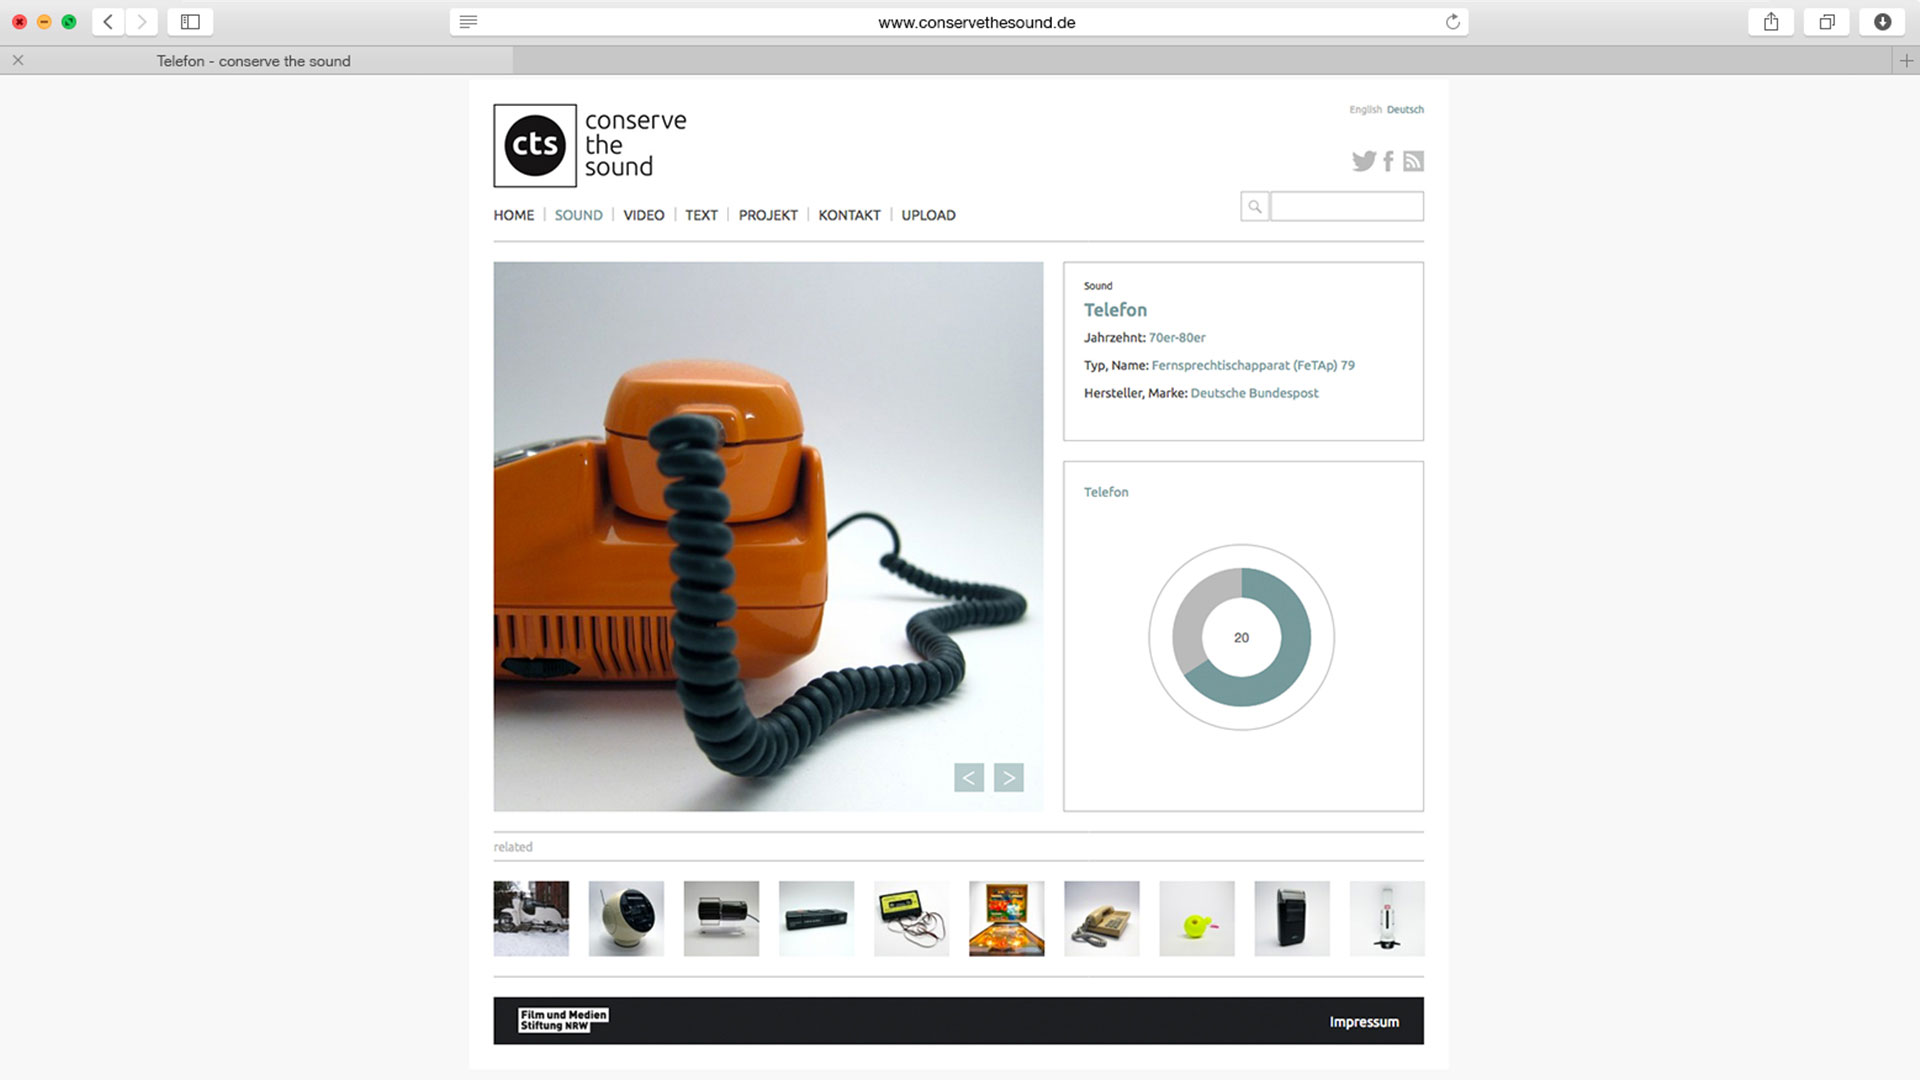Toggle the Safari sidebar button
1920x1080 pixels.
[190, 21]
